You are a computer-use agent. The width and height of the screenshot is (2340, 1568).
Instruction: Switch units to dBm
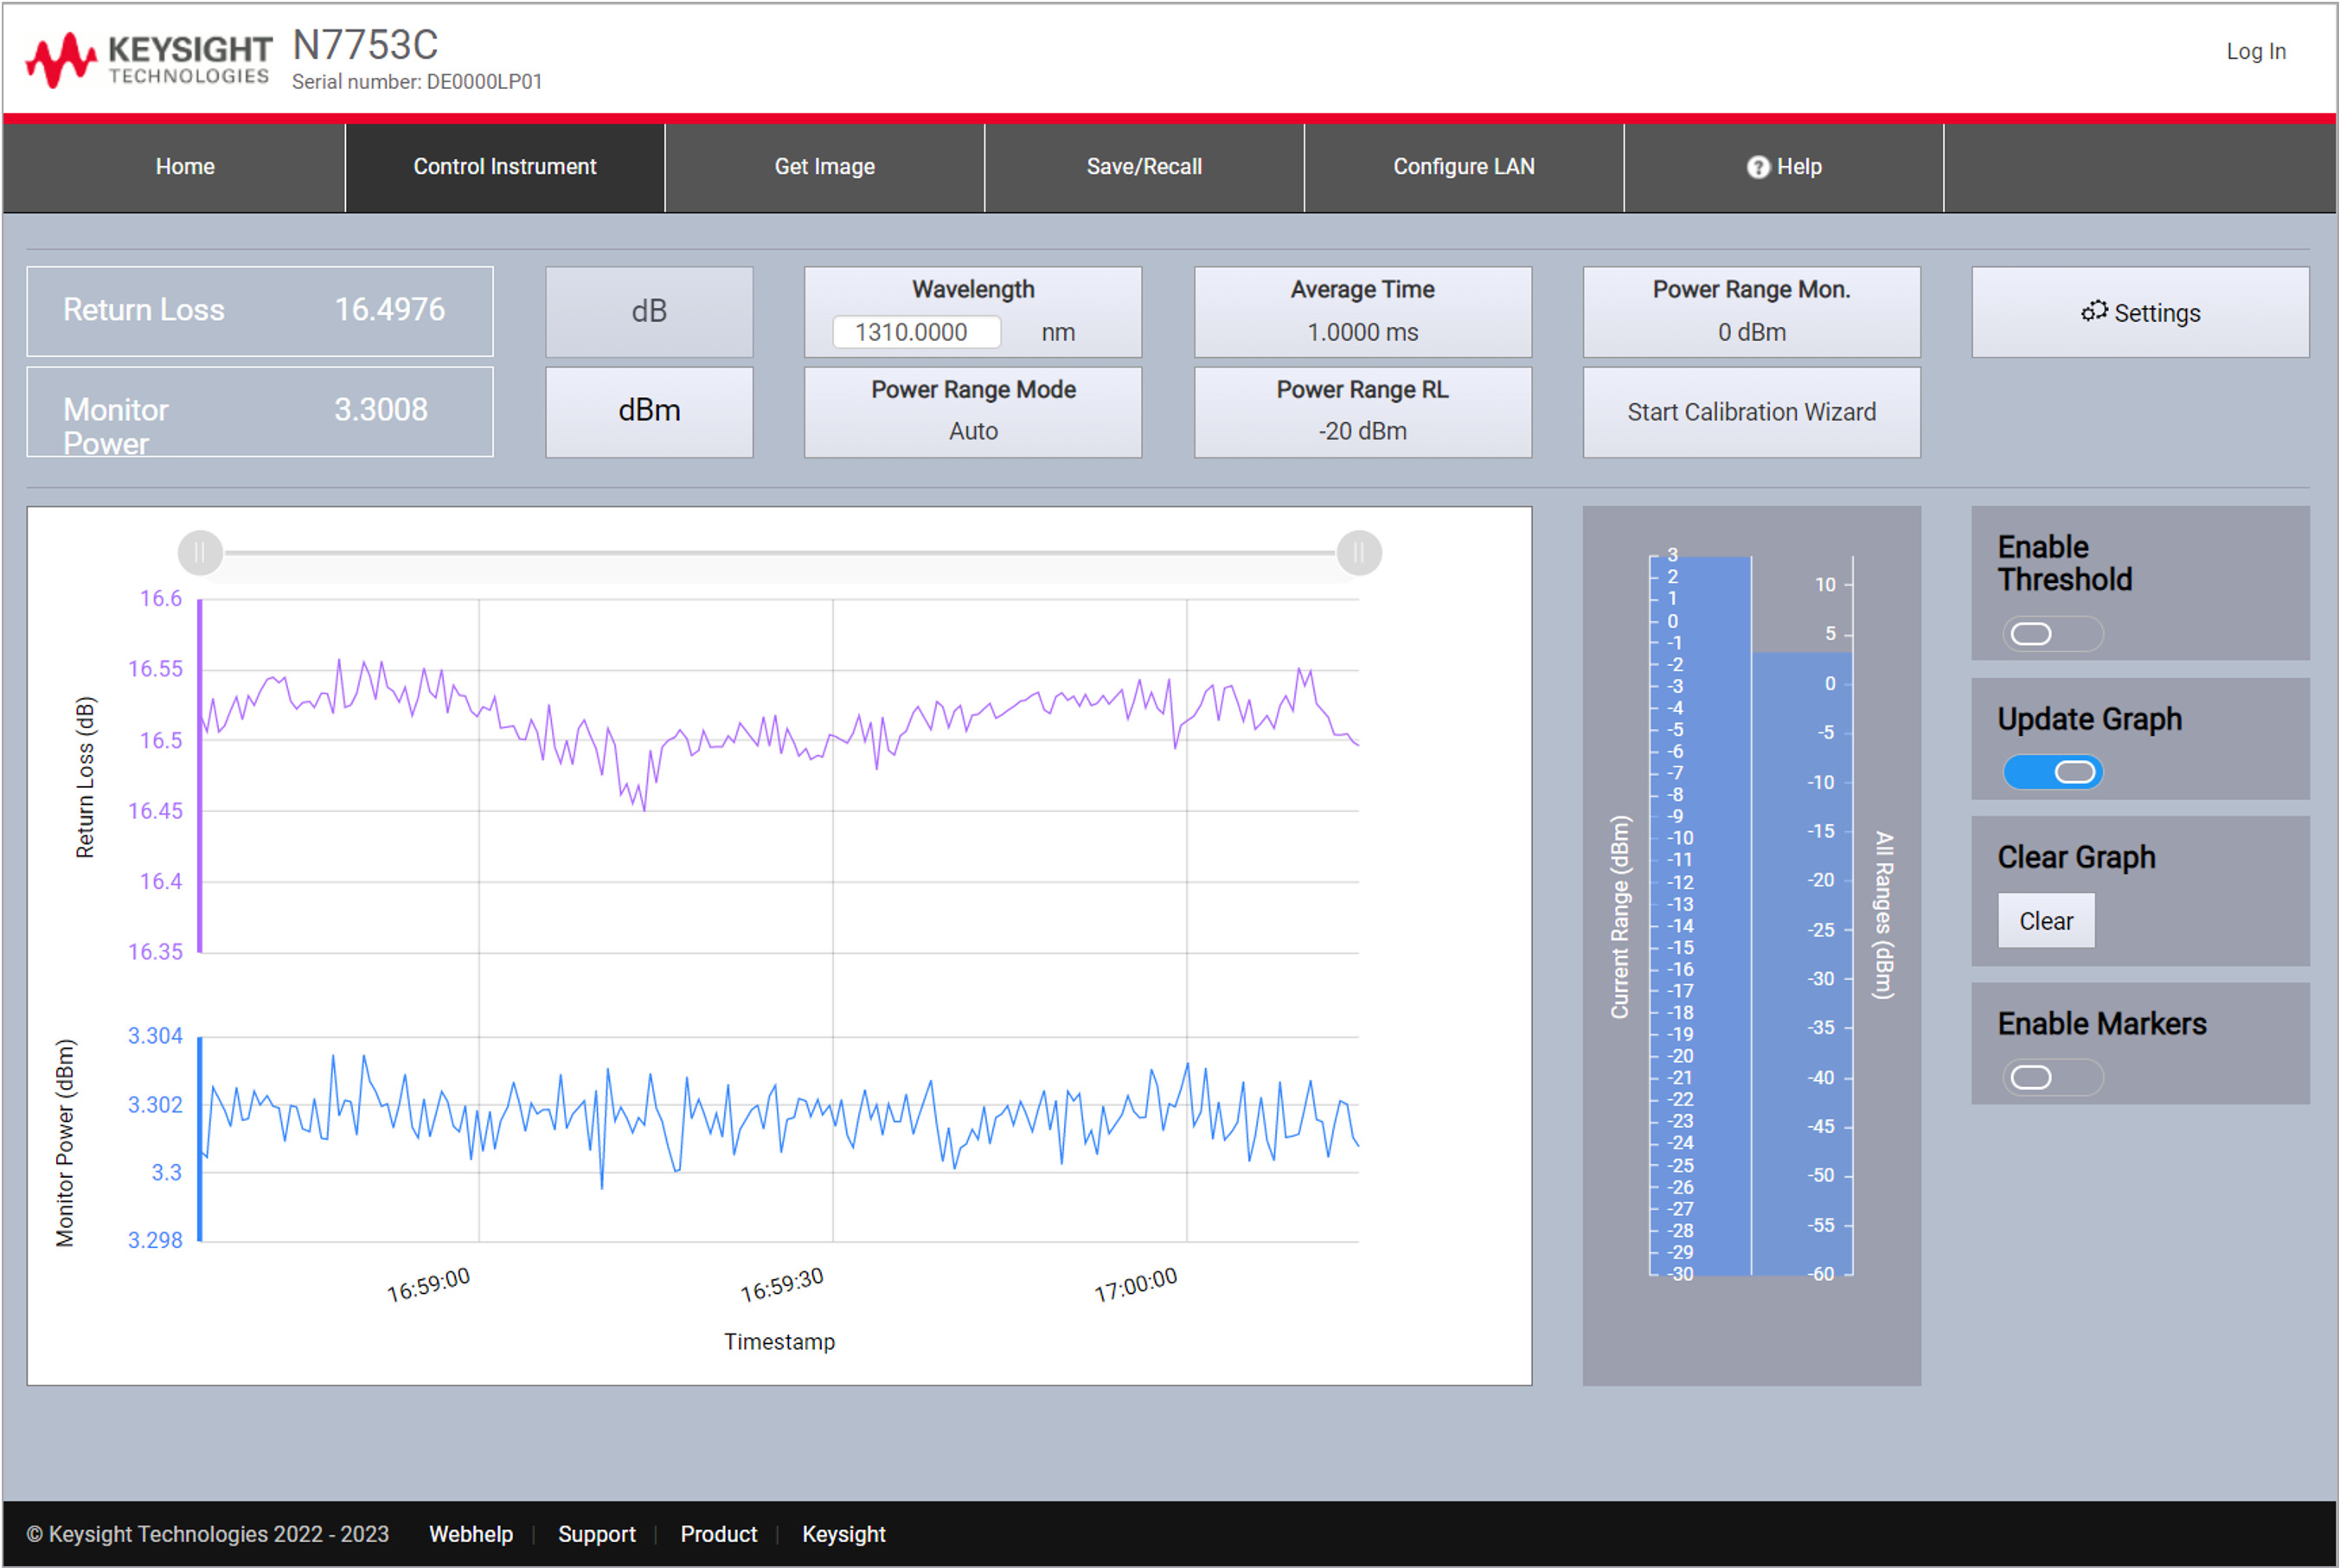coord(649,411)
